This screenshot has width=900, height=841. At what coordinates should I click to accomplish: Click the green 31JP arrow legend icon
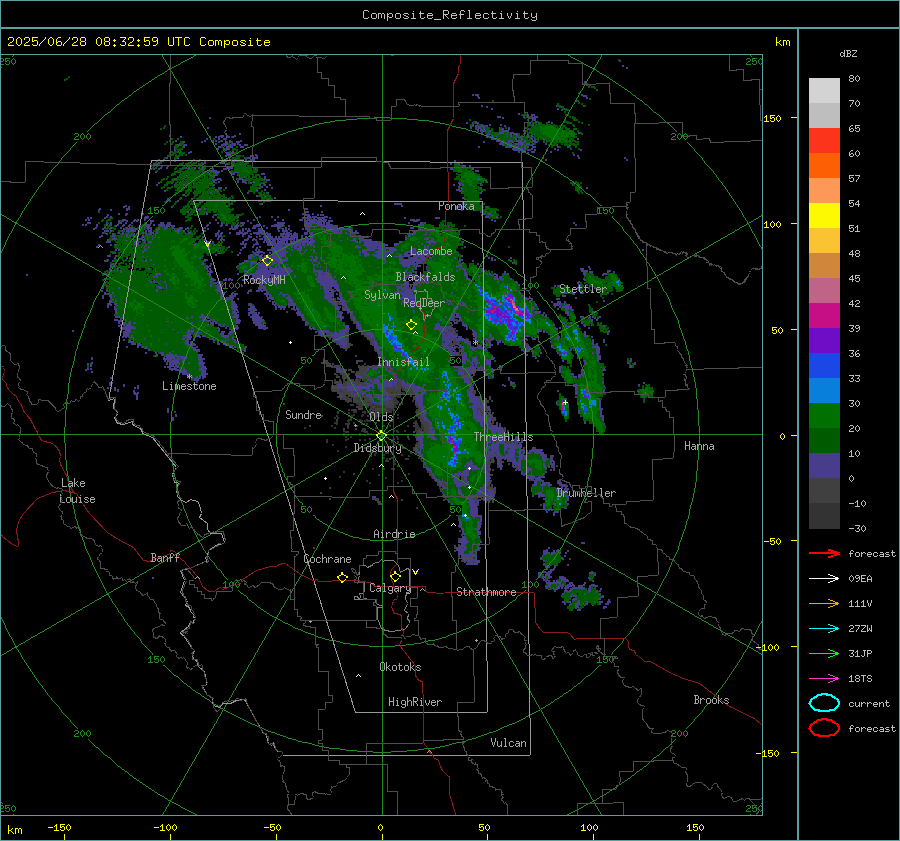pyautogui.click(x=824, y=653)
